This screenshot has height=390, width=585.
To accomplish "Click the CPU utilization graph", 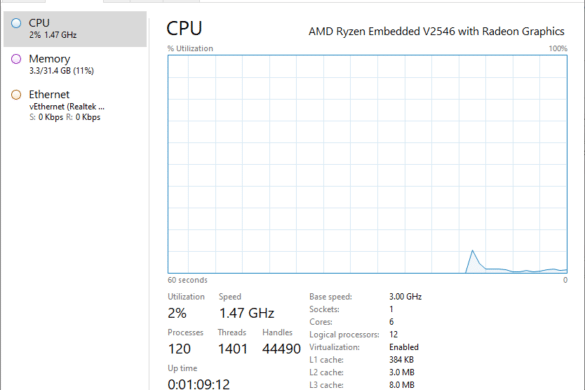I will coord(367,164).
